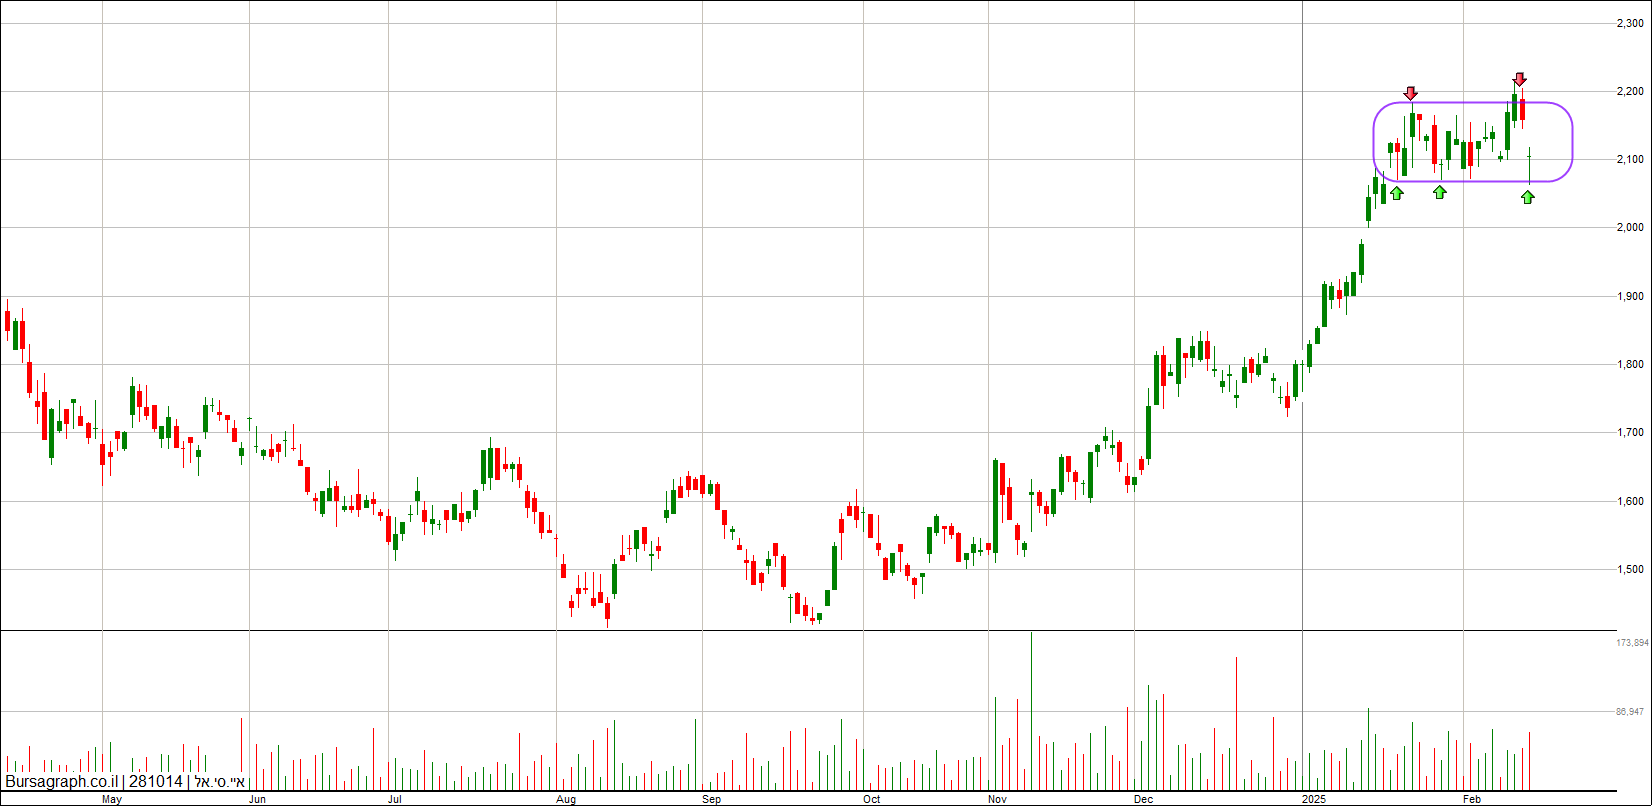1652x806 pixels.
Task: Click the tallest volume bar in November
Action: 1030,710
